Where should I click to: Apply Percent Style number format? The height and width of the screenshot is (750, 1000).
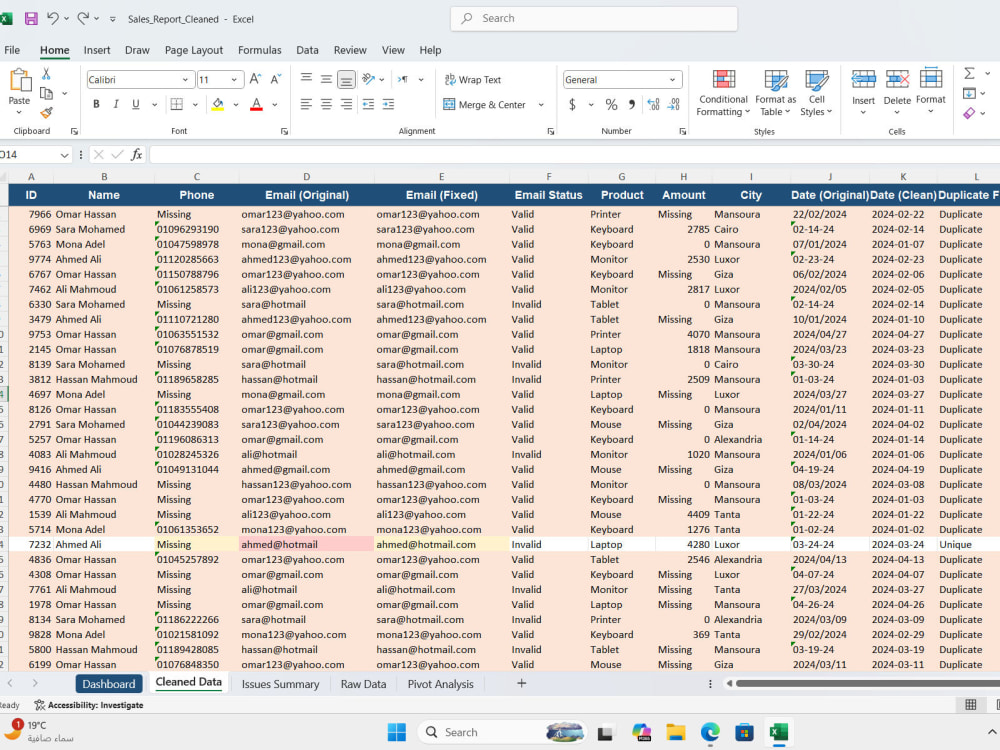[611, 105]
